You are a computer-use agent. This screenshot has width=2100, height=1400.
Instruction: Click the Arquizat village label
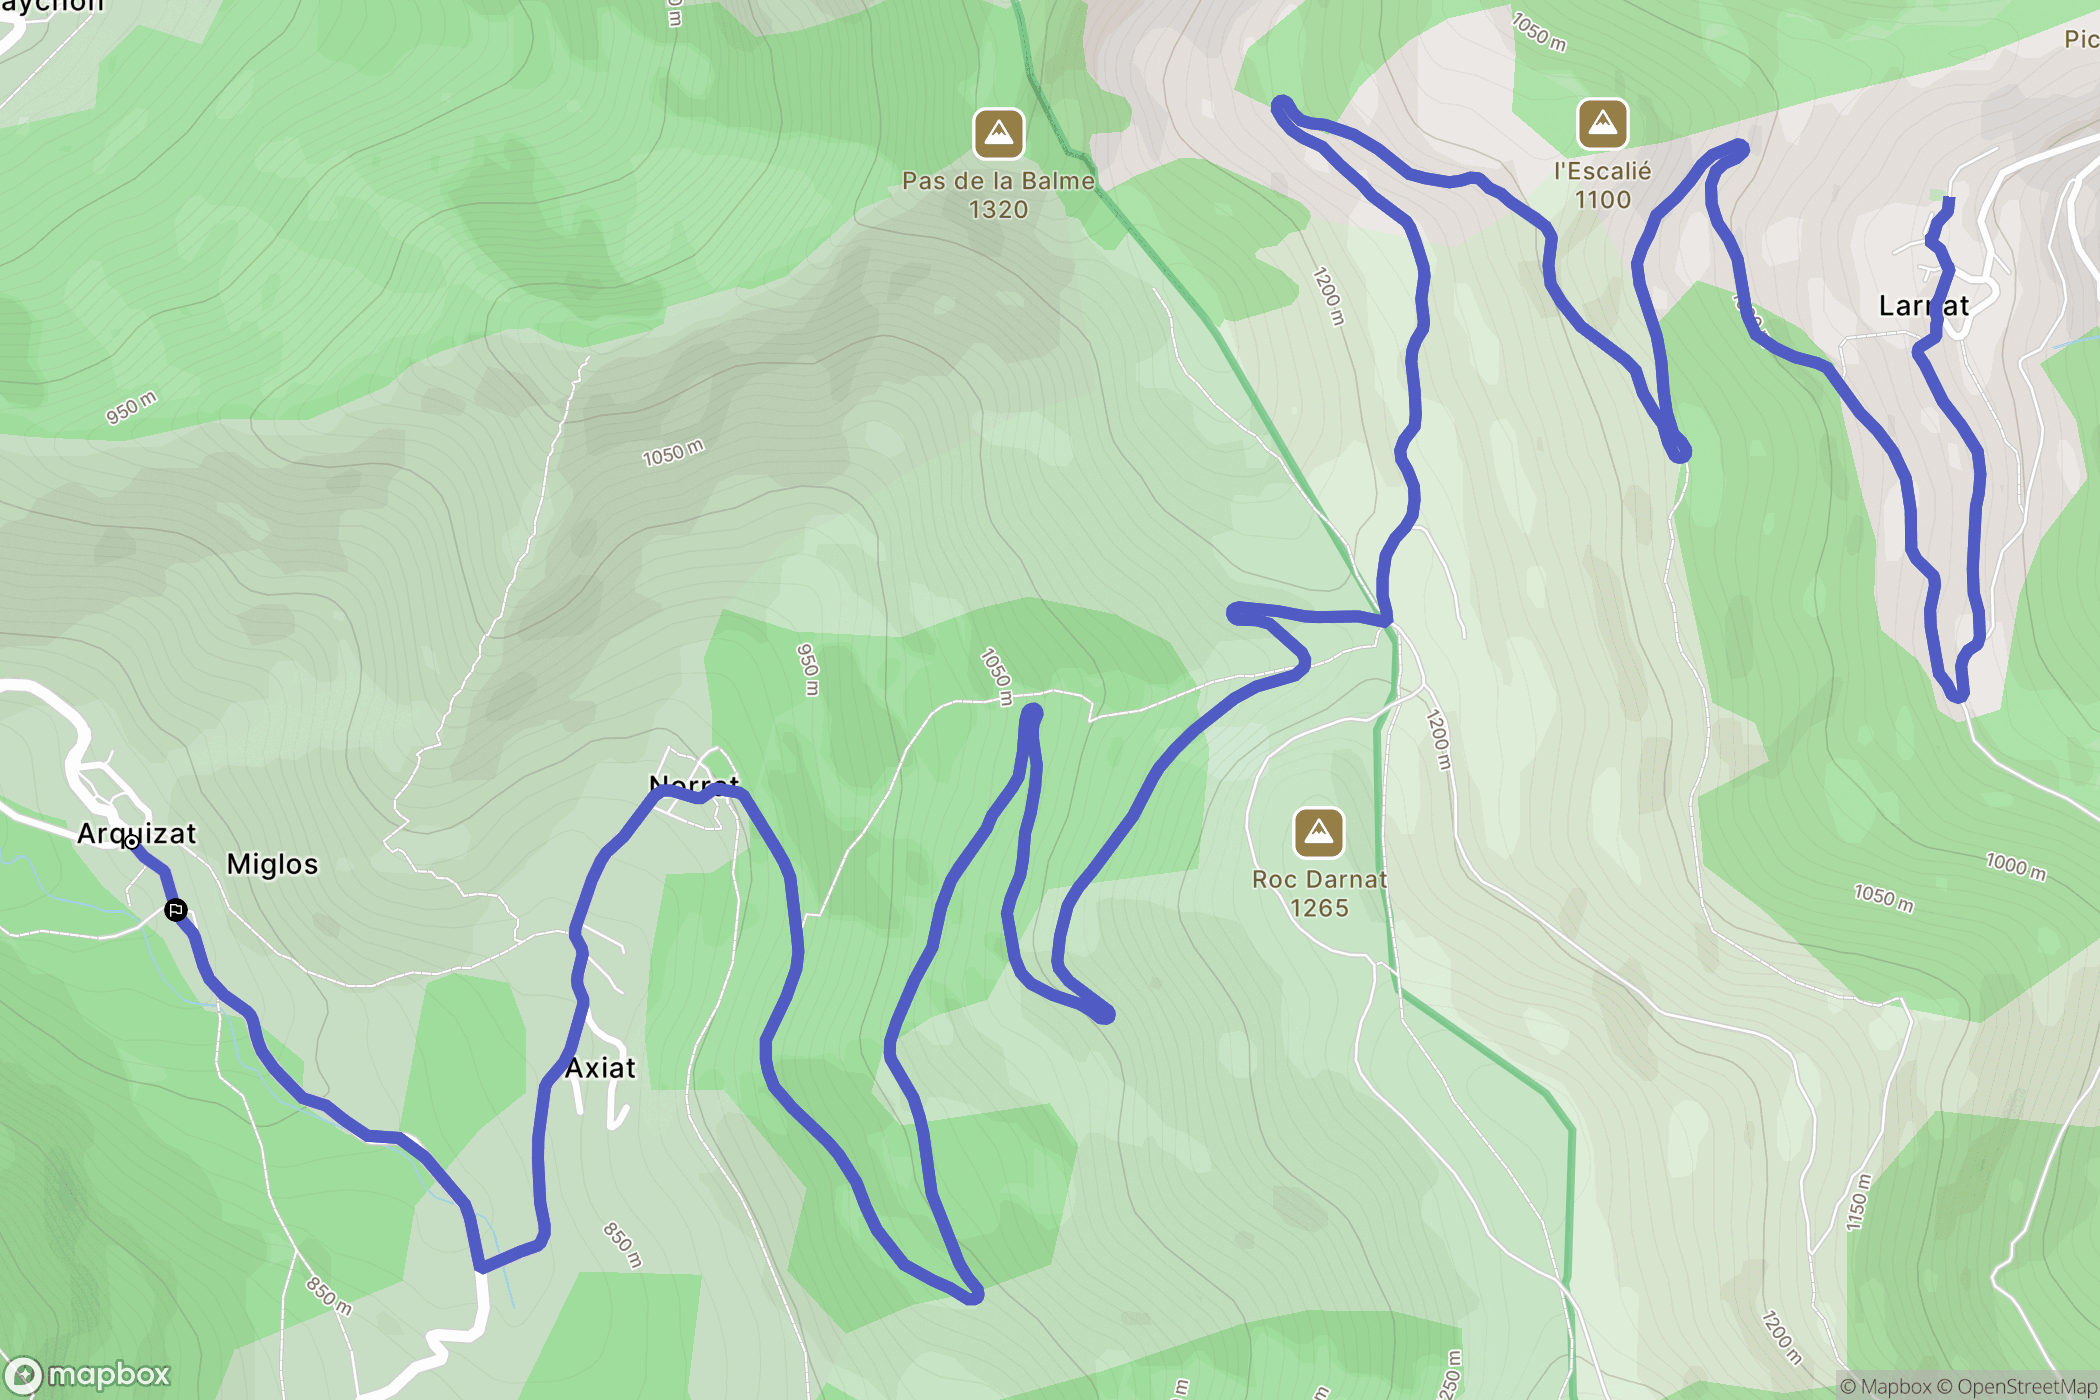[137, 833]
